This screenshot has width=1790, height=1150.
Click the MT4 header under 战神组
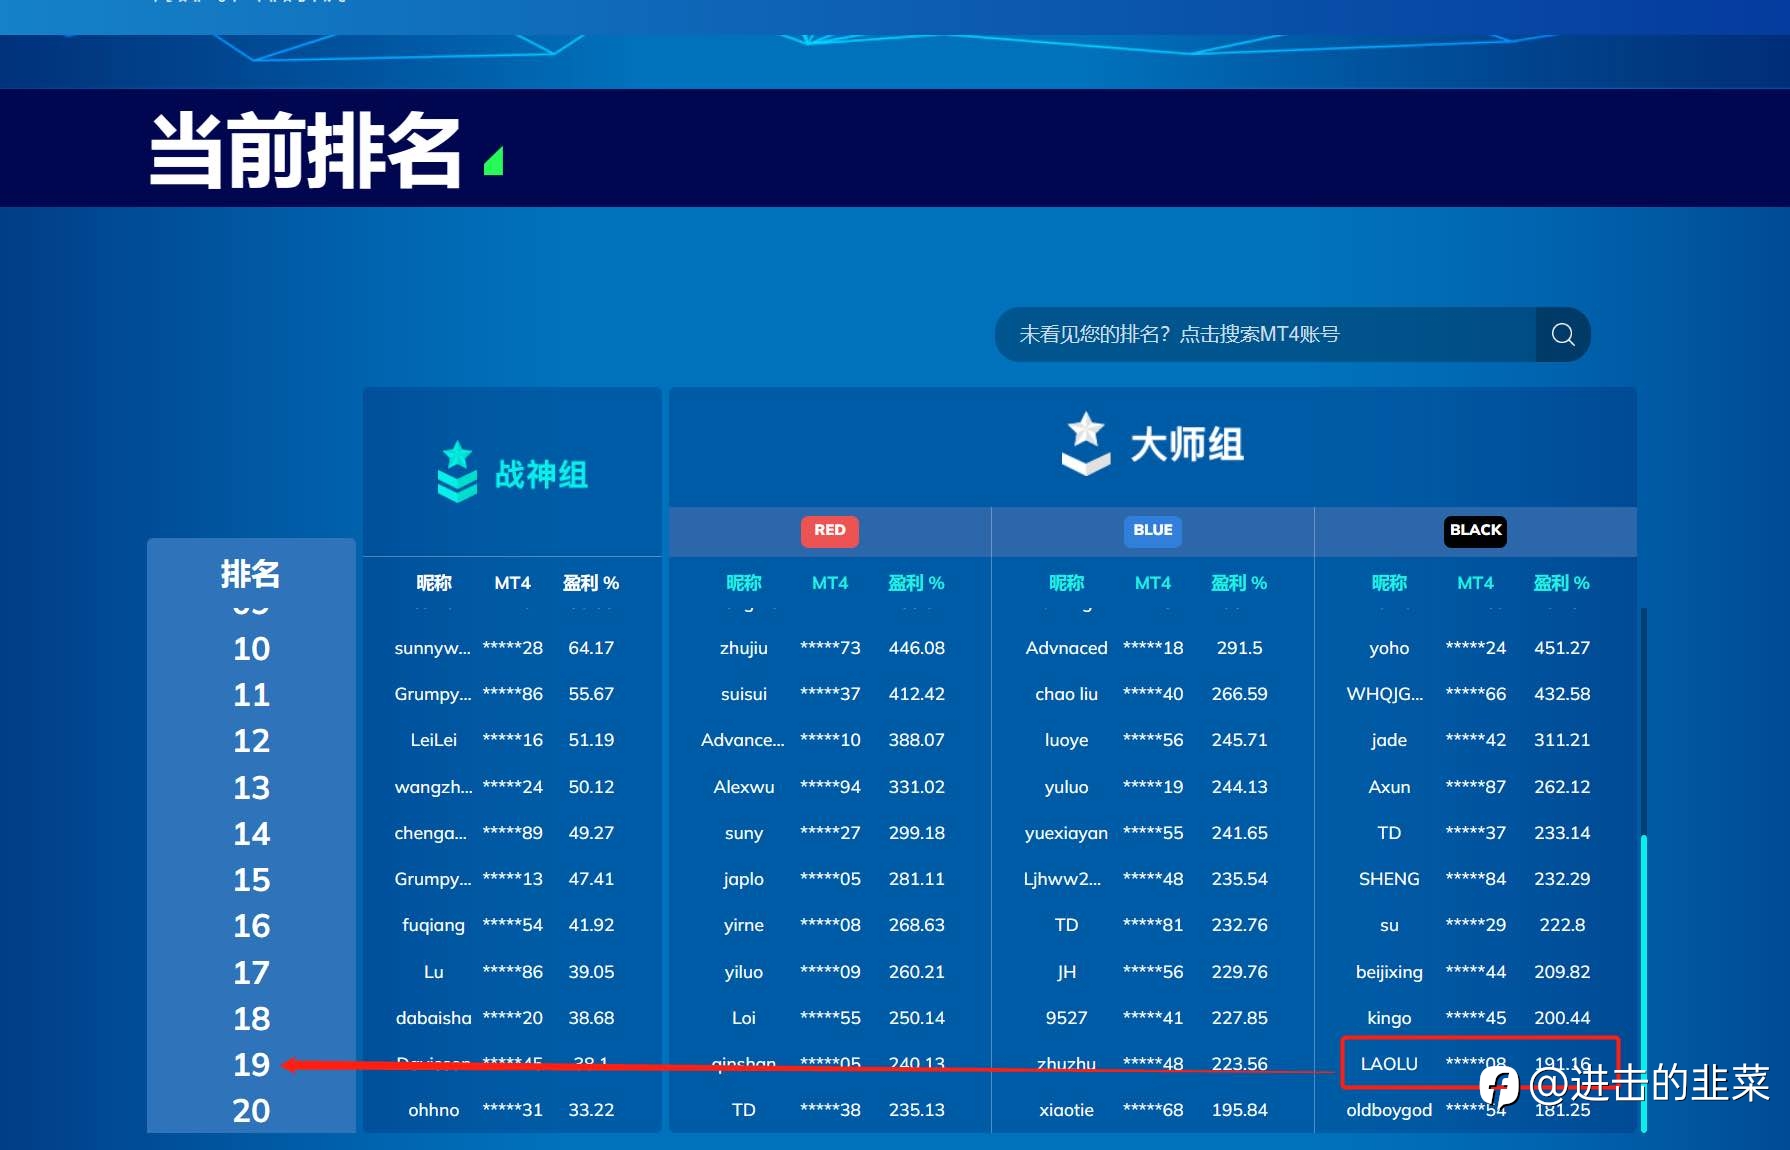tap(513, 583)
